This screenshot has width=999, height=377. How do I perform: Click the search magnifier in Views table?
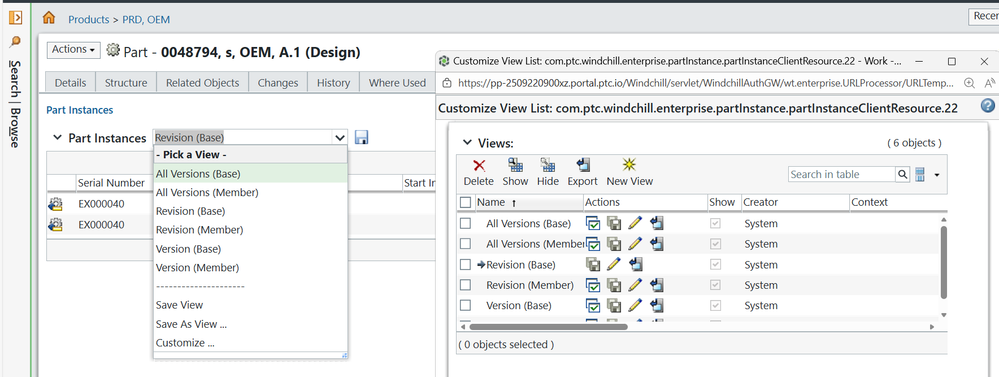point(903,174)
